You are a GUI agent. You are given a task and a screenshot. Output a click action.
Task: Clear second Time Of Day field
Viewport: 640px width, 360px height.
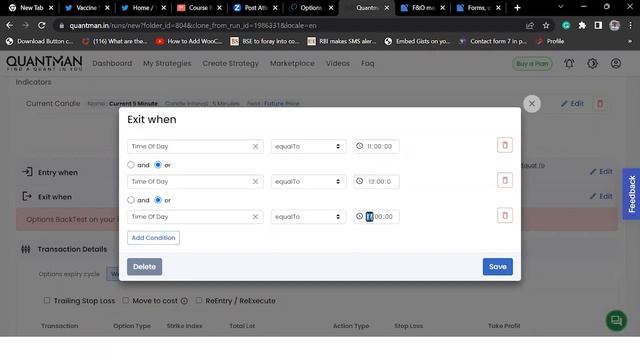(x=255, y=182)
